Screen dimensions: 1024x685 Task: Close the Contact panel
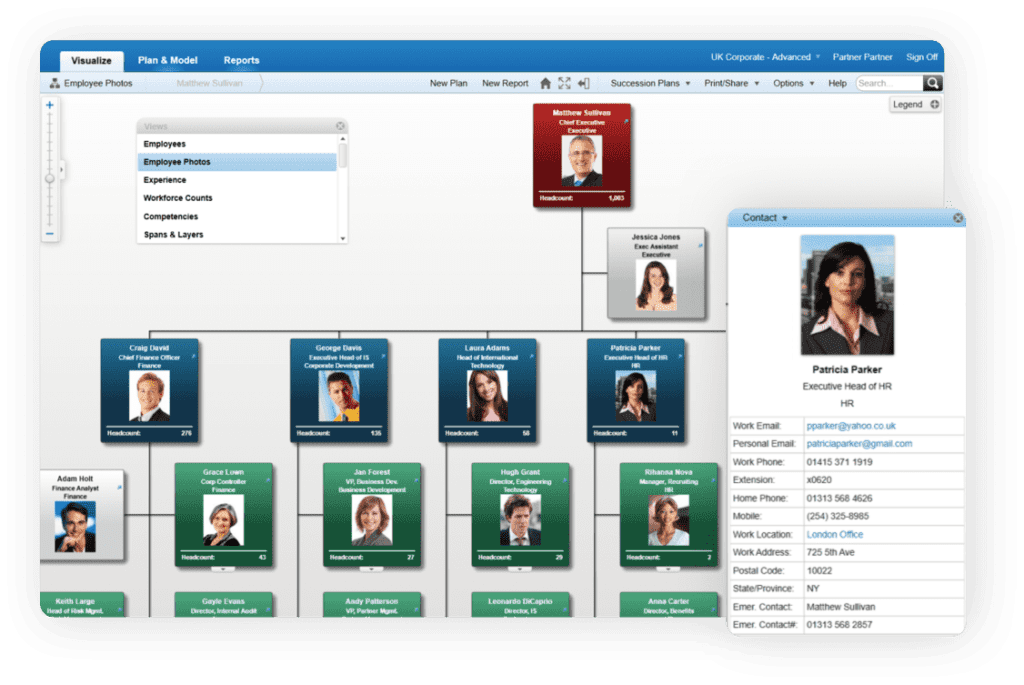point(957,218)
